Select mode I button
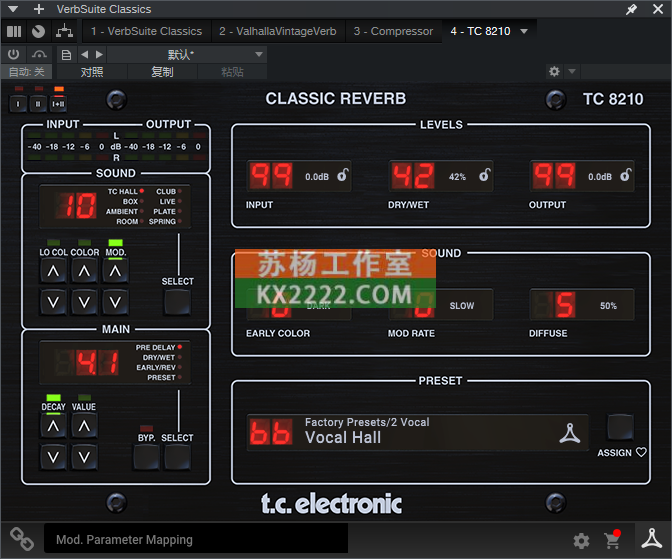Image resolution: width=672 pixels, height=559 pixels. [18, 104]
